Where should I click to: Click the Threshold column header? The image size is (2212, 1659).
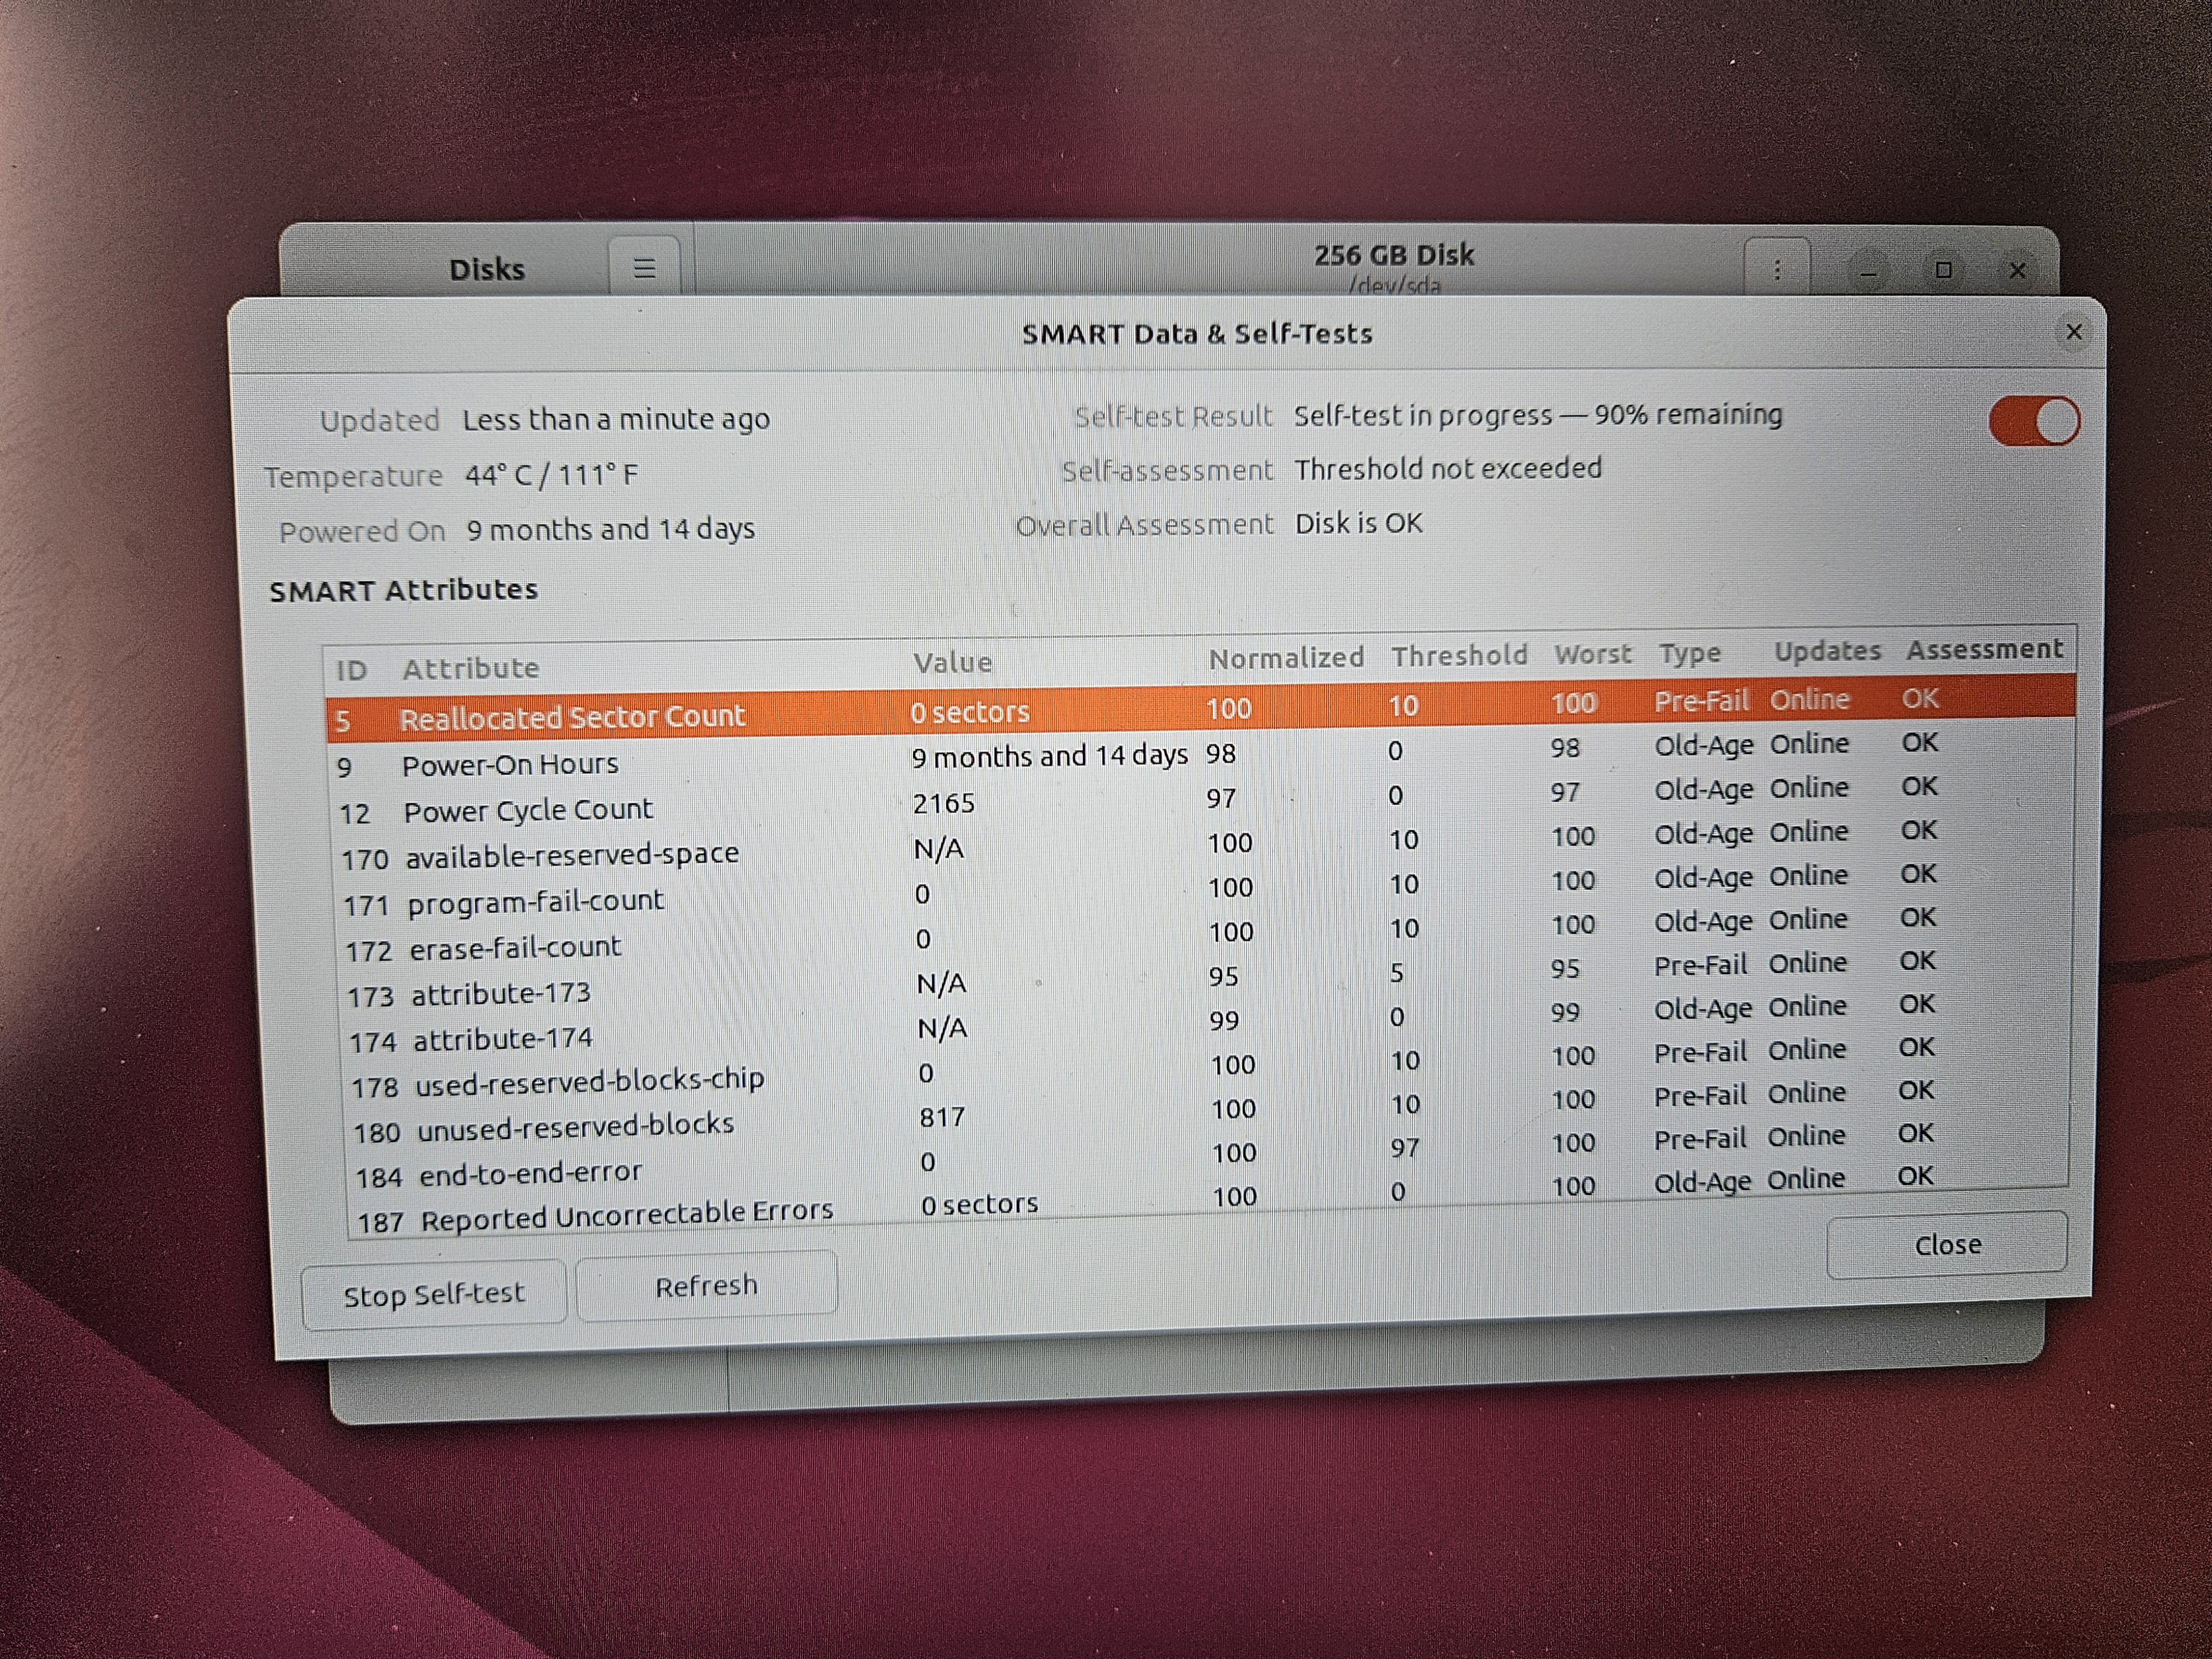pos(1459,656)
